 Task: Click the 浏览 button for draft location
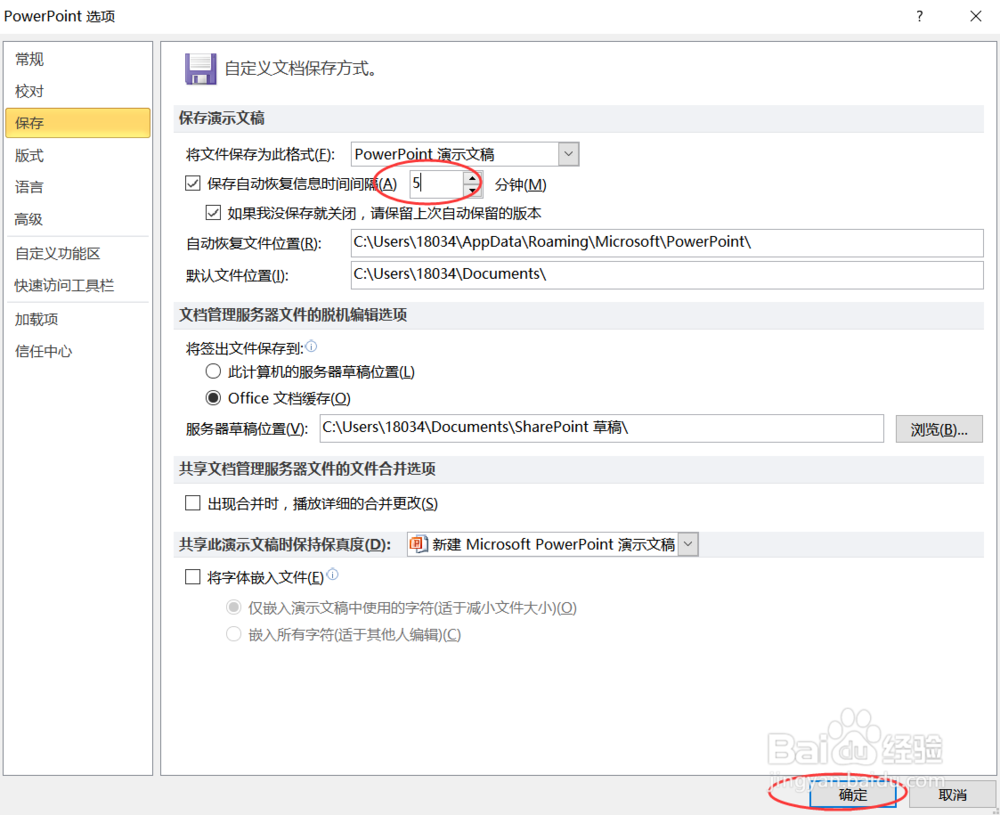(x=939, y=429)
